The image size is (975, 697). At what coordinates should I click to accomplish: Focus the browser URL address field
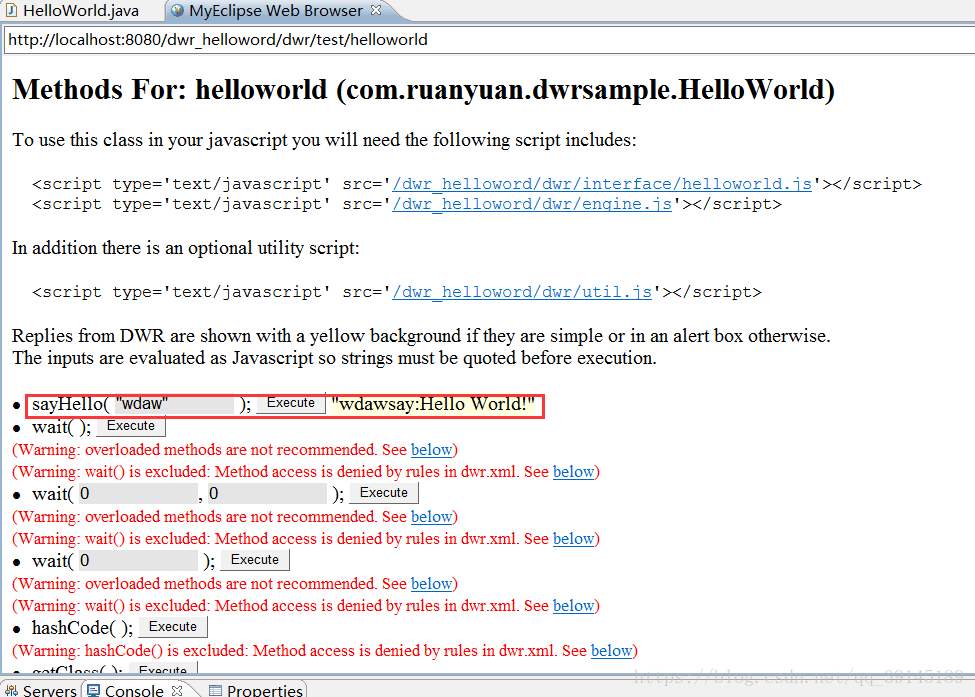coord(489,40)
